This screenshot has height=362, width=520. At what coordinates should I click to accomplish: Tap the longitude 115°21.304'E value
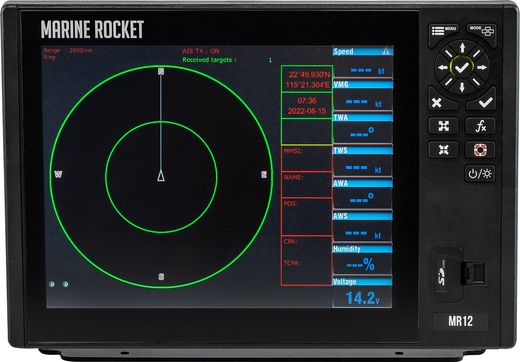click(x=308, y=85)
